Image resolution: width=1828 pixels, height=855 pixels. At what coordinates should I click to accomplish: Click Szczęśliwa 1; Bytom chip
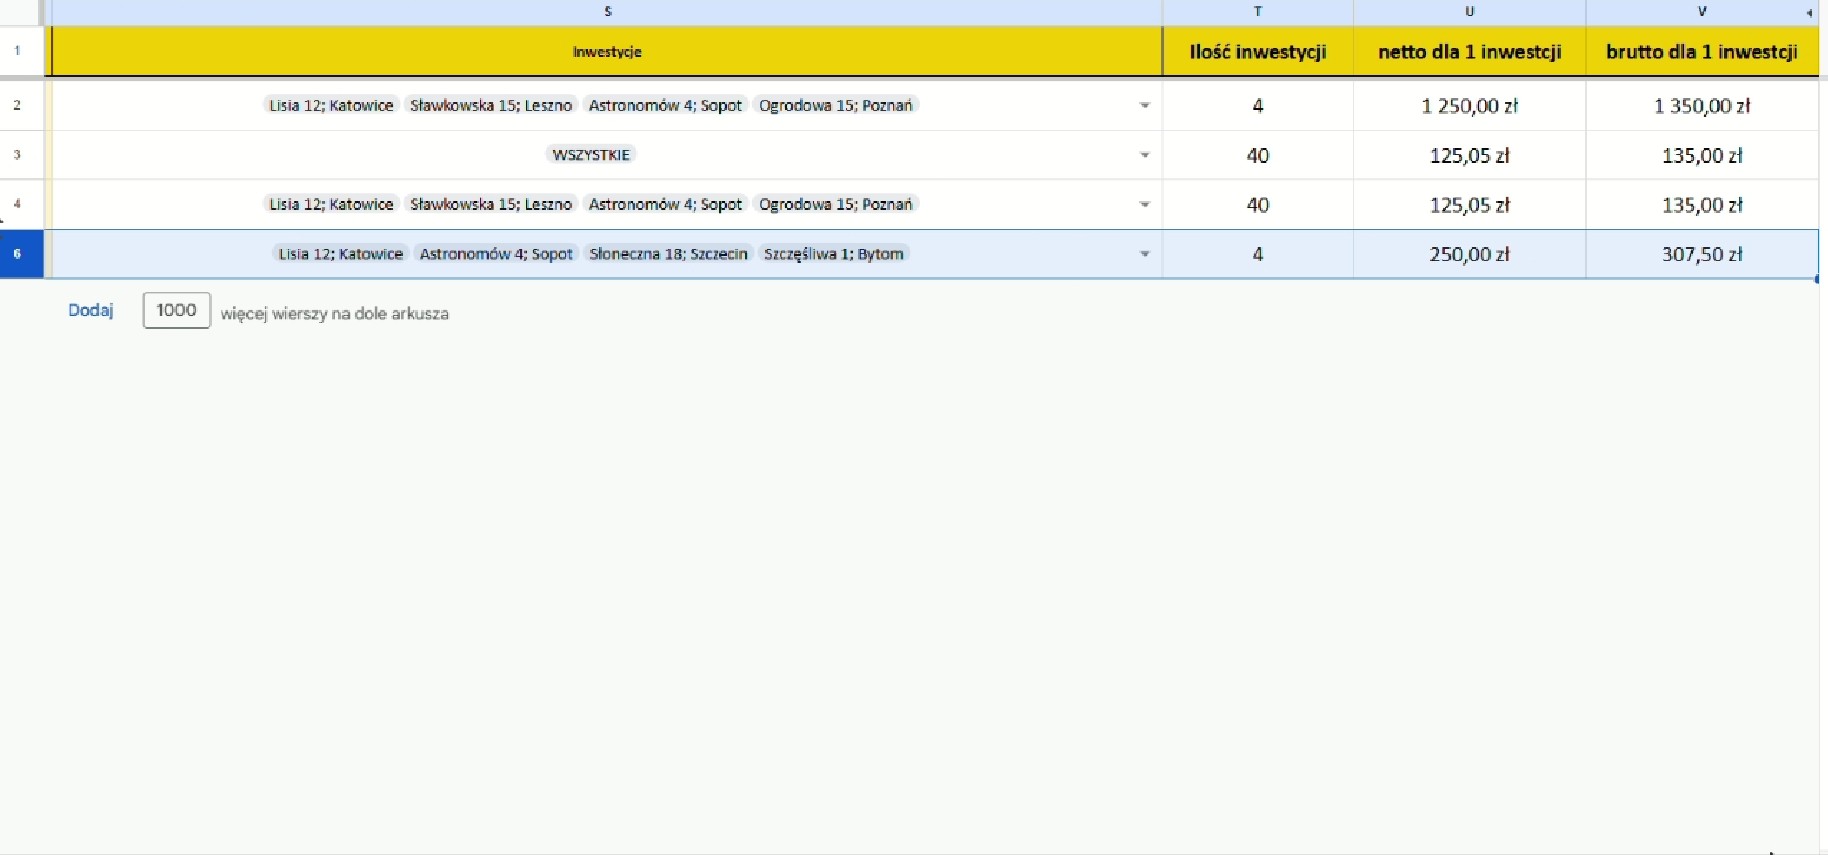click(834, 254)
